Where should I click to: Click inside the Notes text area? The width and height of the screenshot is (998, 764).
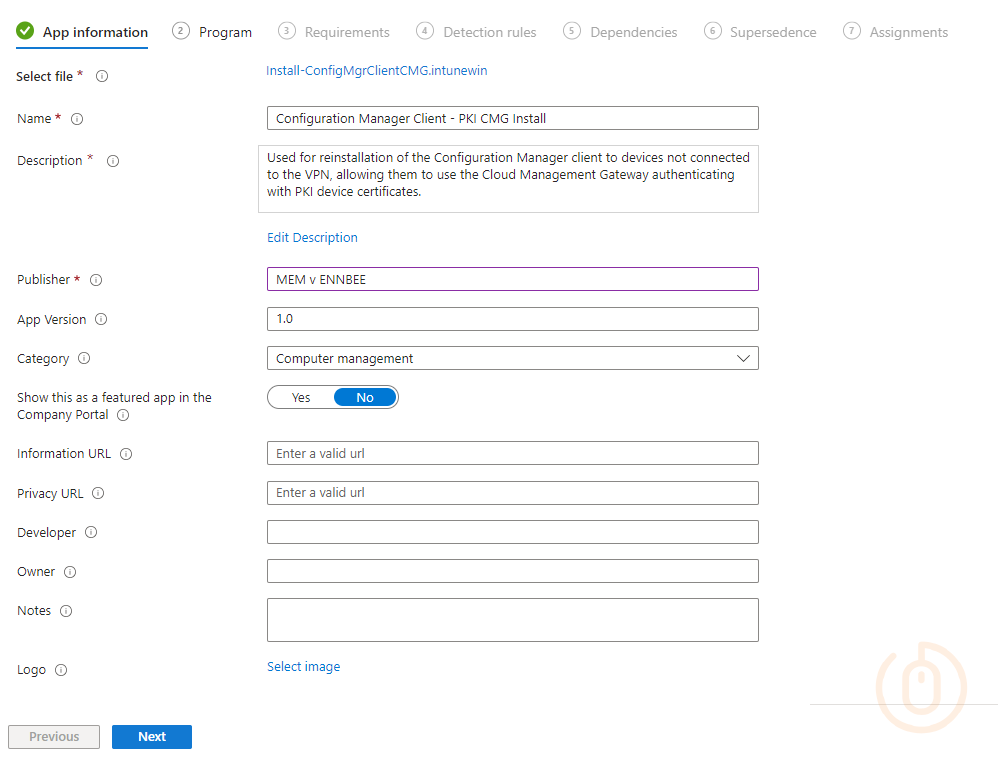(512, 620)
